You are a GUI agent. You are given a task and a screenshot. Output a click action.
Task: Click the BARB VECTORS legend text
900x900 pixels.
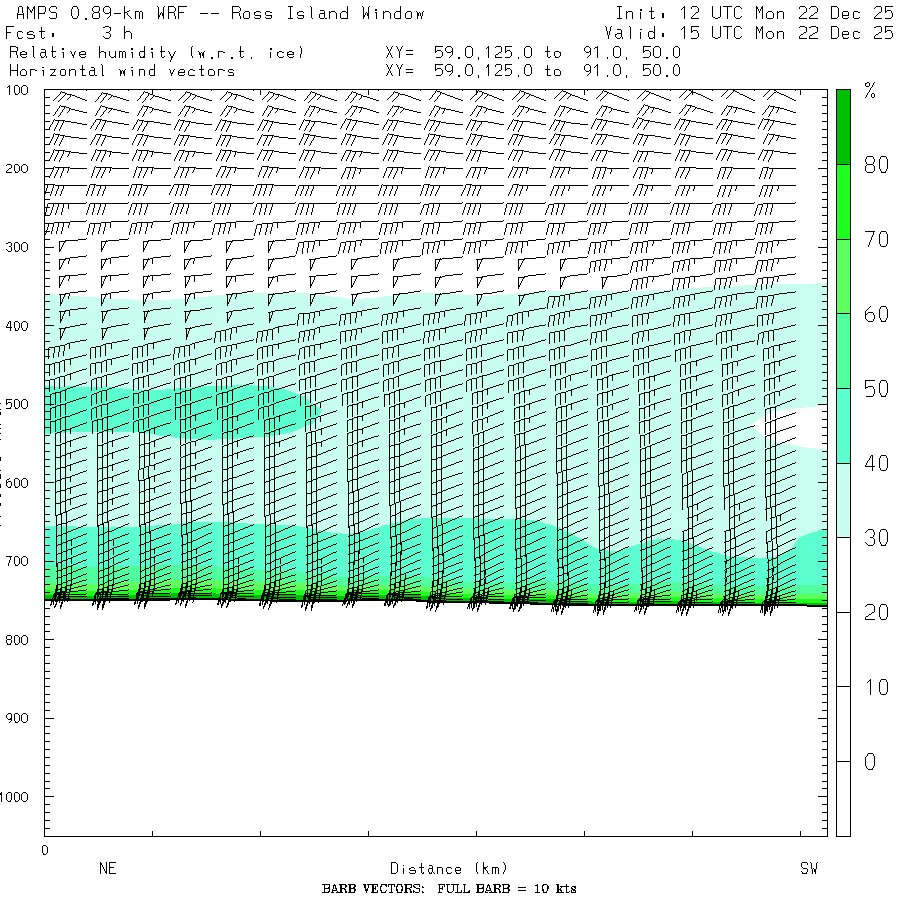pos(449,889)
